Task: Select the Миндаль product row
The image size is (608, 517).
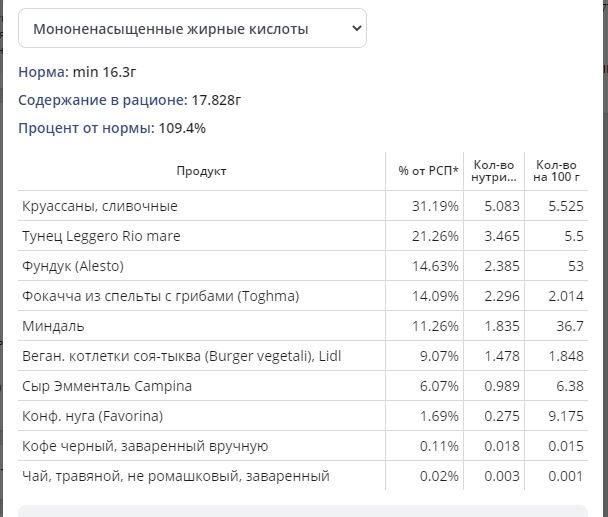Action: click(x=303, y=326)
